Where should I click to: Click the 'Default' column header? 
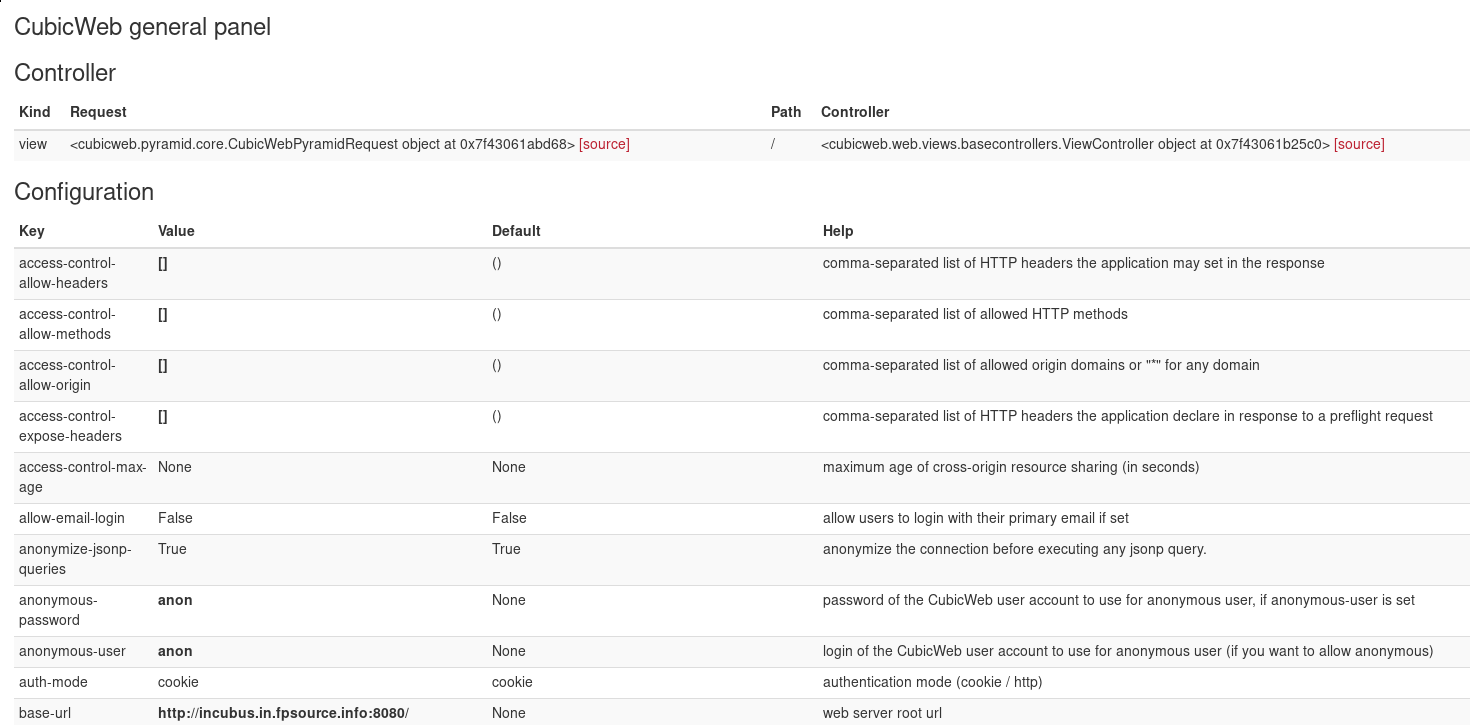(x=516, y=231)
